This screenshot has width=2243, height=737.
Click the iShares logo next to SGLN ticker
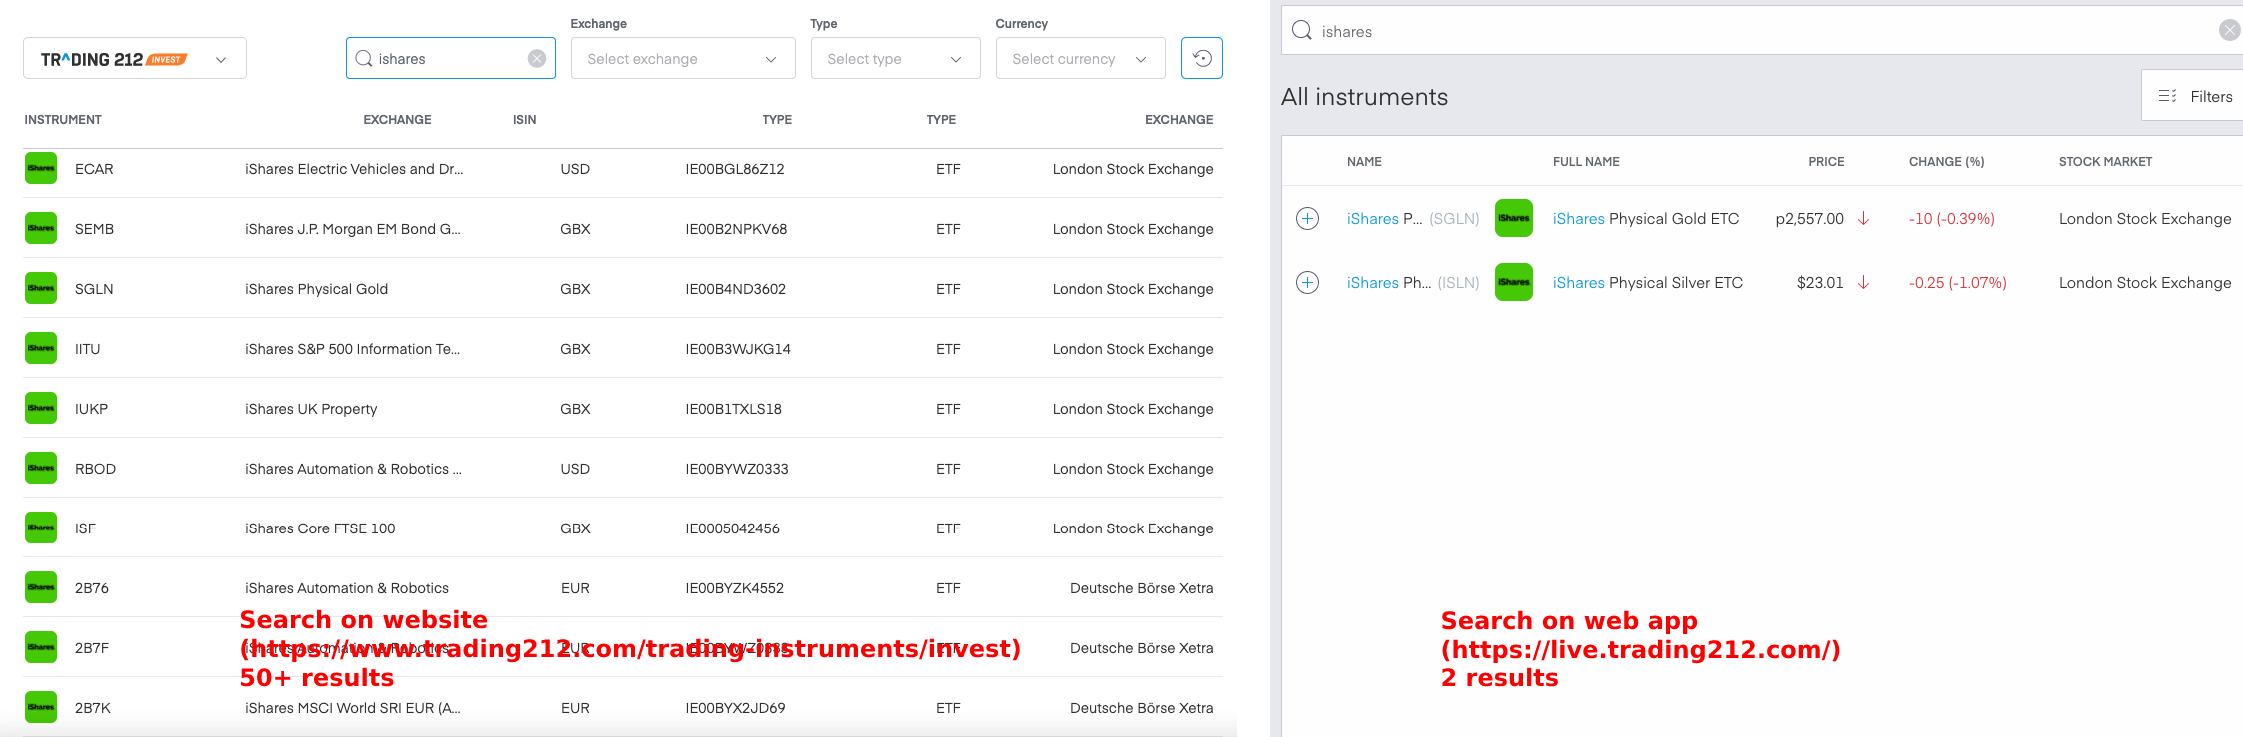pyautogui.click(x=41, y=288)
